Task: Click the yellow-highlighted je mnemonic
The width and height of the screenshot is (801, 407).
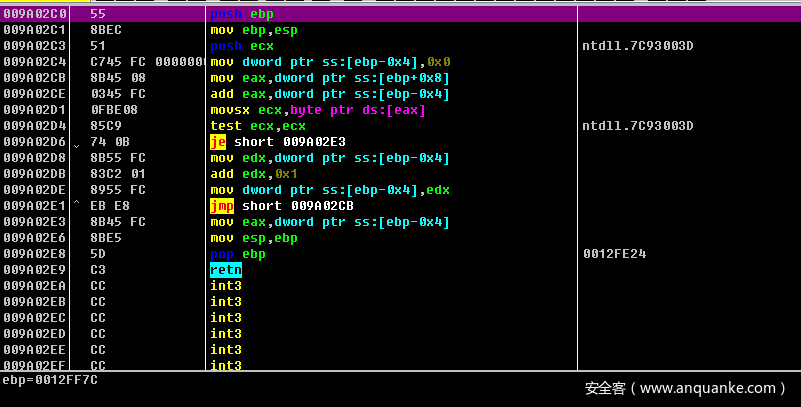Action: 218,142
